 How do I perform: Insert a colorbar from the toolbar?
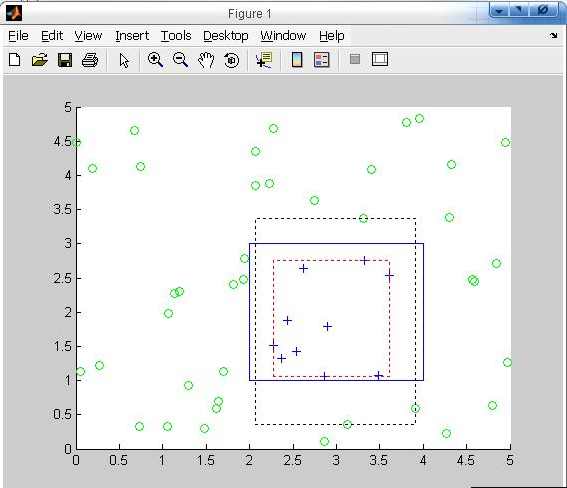point(297,60)
